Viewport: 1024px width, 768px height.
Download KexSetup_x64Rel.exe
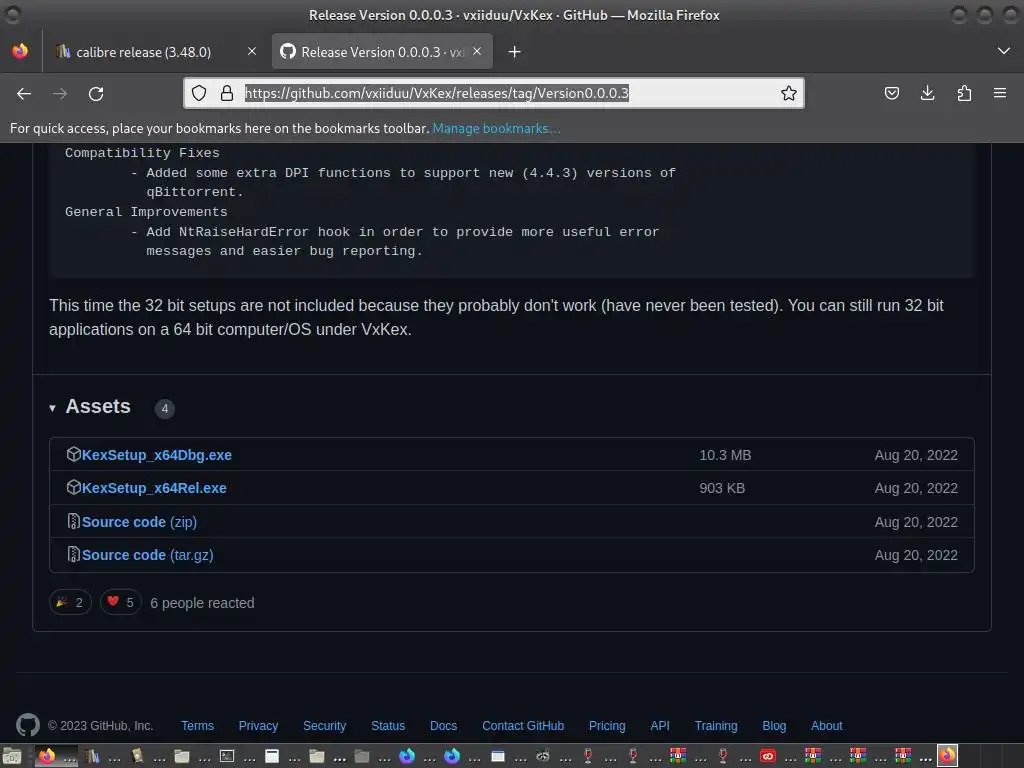[154, 488]
